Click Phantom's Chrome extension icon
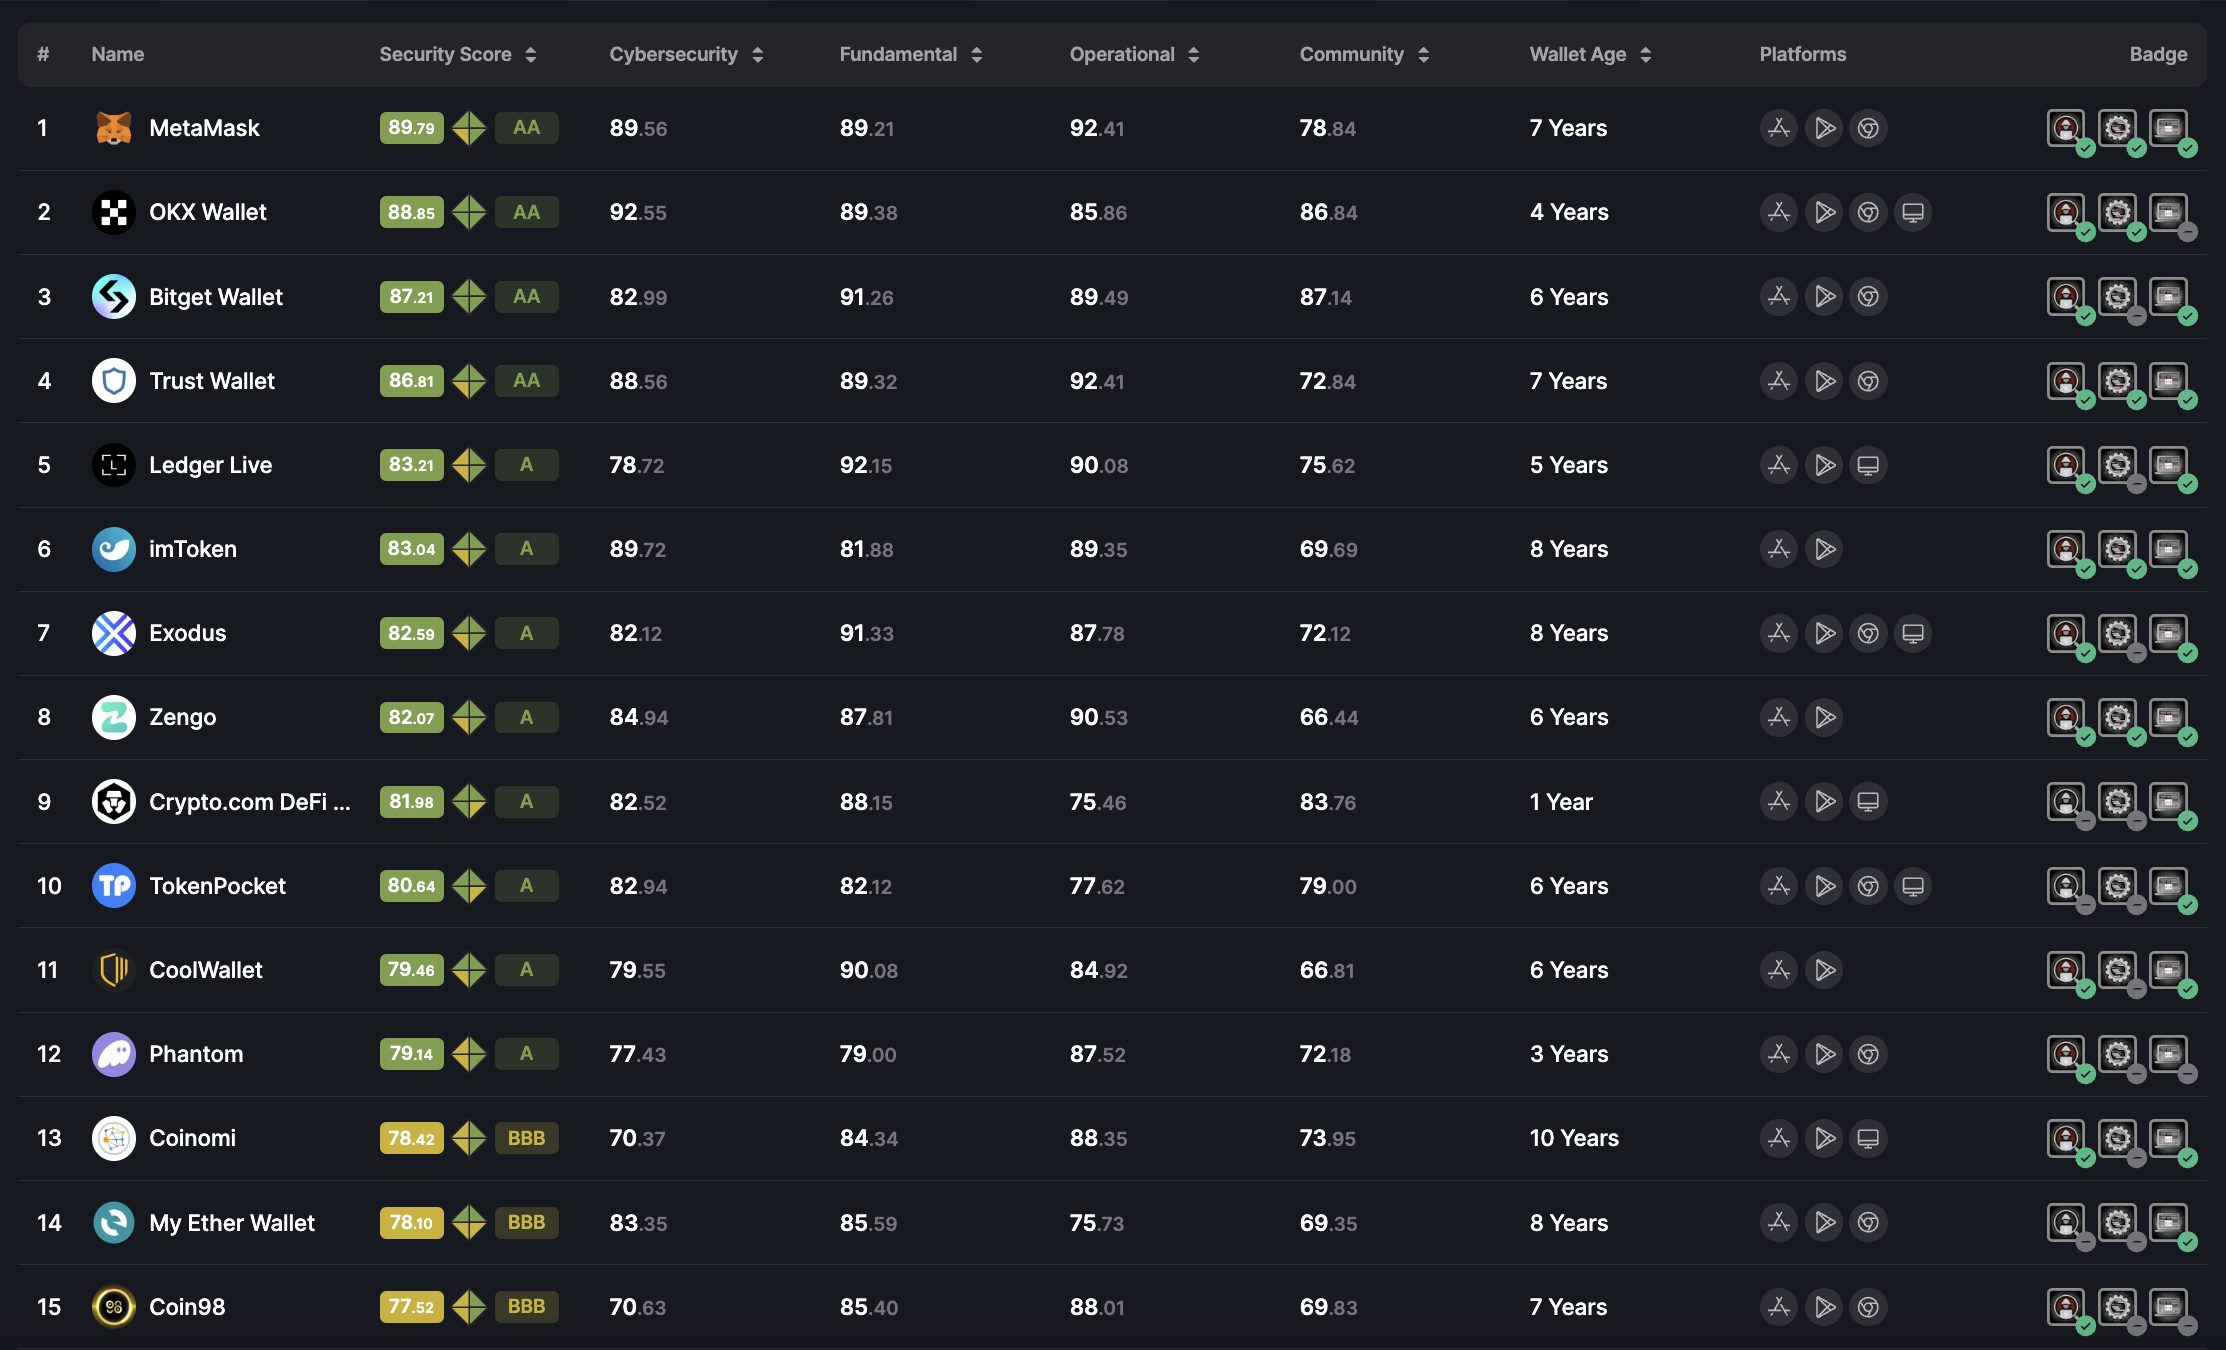 1867,1054
